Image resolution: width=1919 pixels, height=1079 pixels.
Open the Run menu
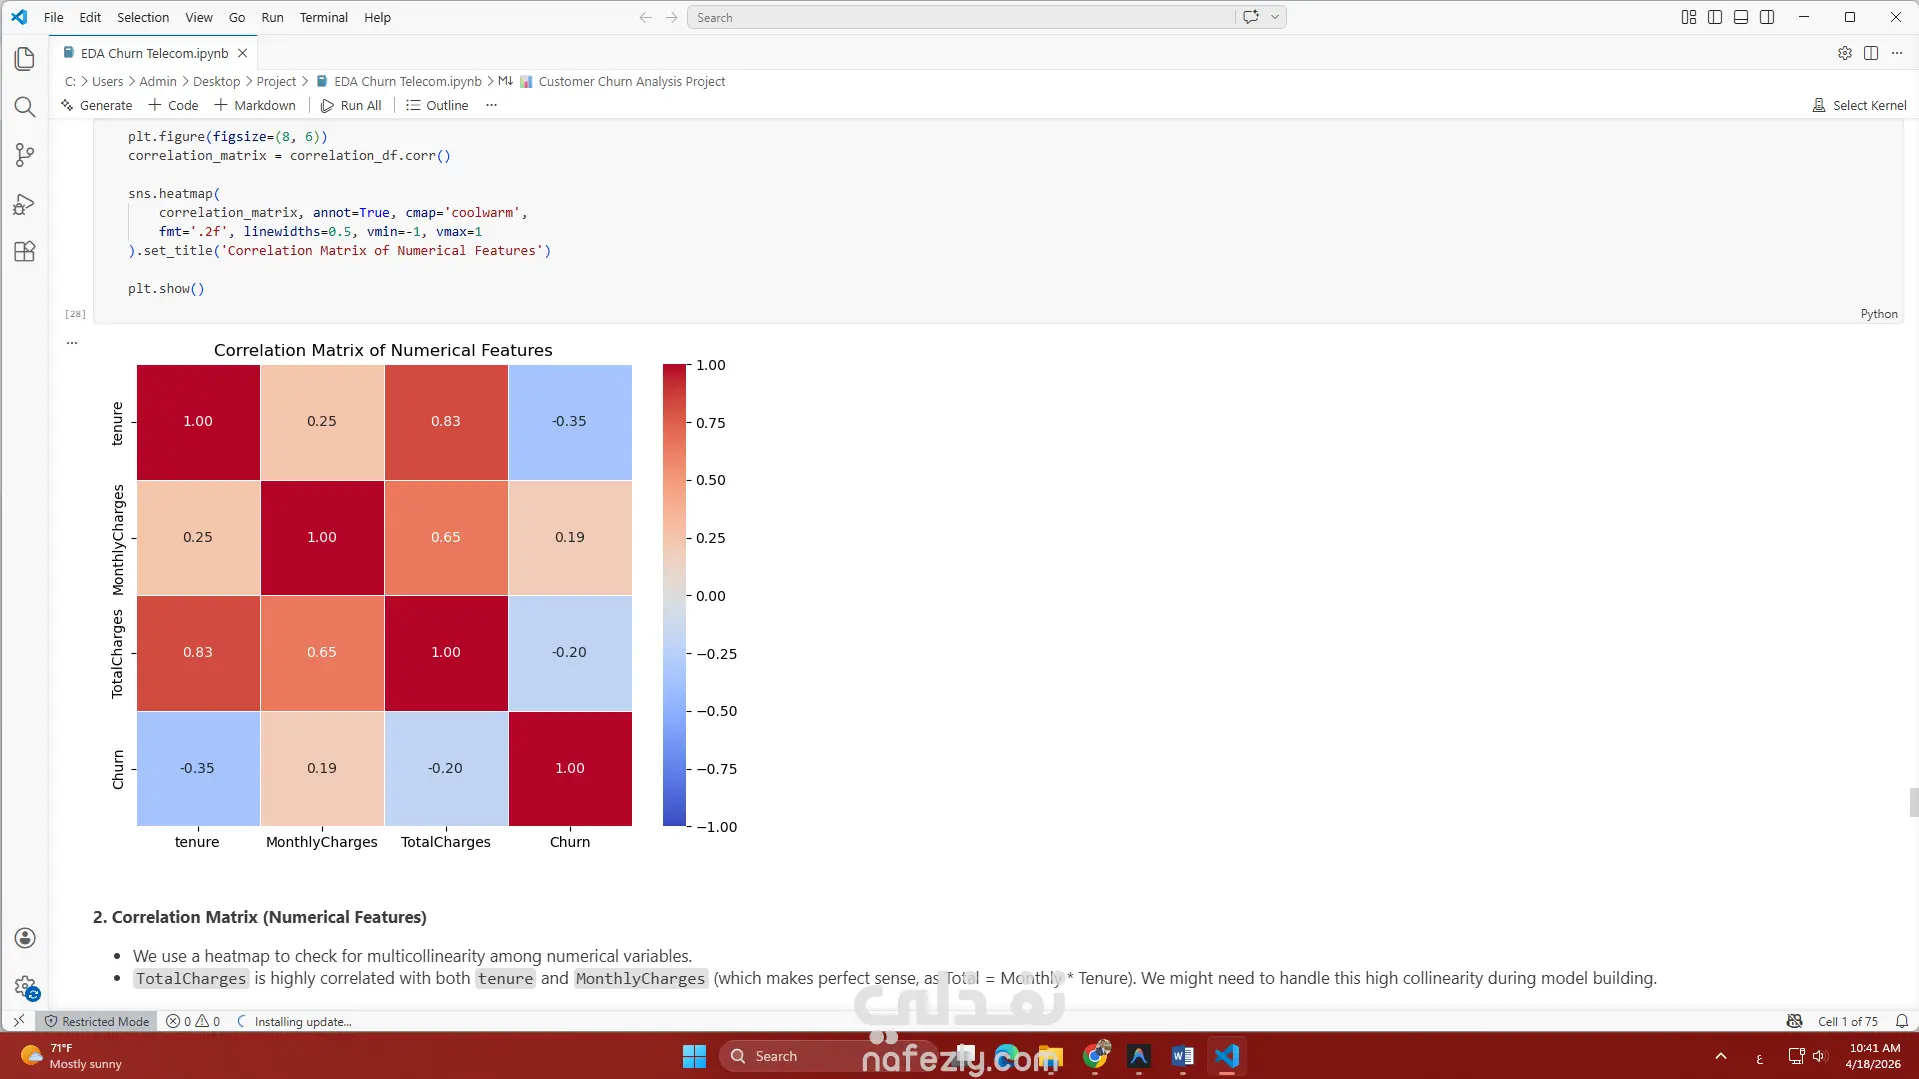(x=272, y=17)
